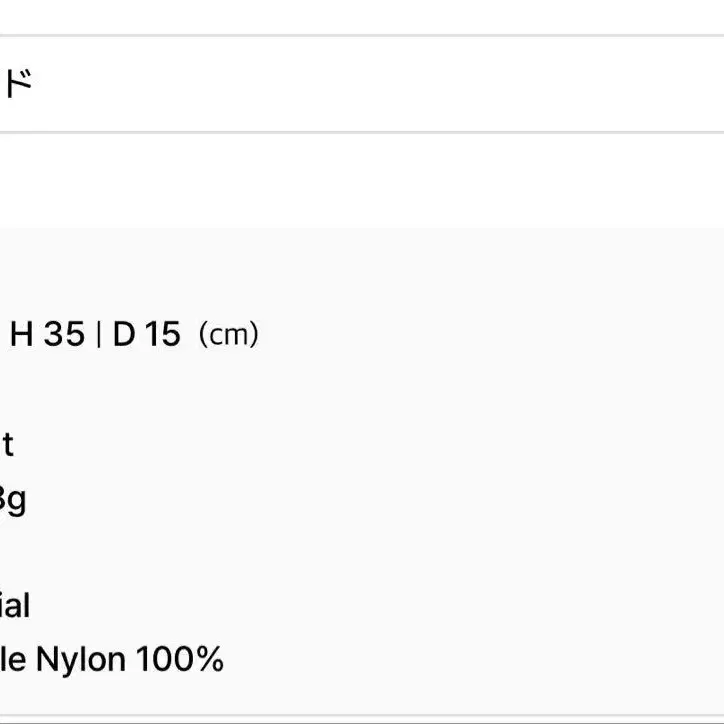The image size is (724, 724).
Task: Click the separator between H 35 and D 15
Action: [x=98, y=334]
